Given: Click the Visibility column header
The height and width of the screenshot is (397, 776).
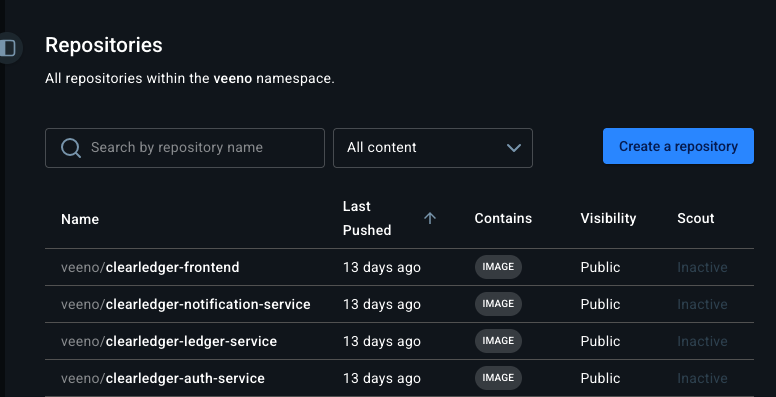Looking at the screenshot, I should click(608, 218).
